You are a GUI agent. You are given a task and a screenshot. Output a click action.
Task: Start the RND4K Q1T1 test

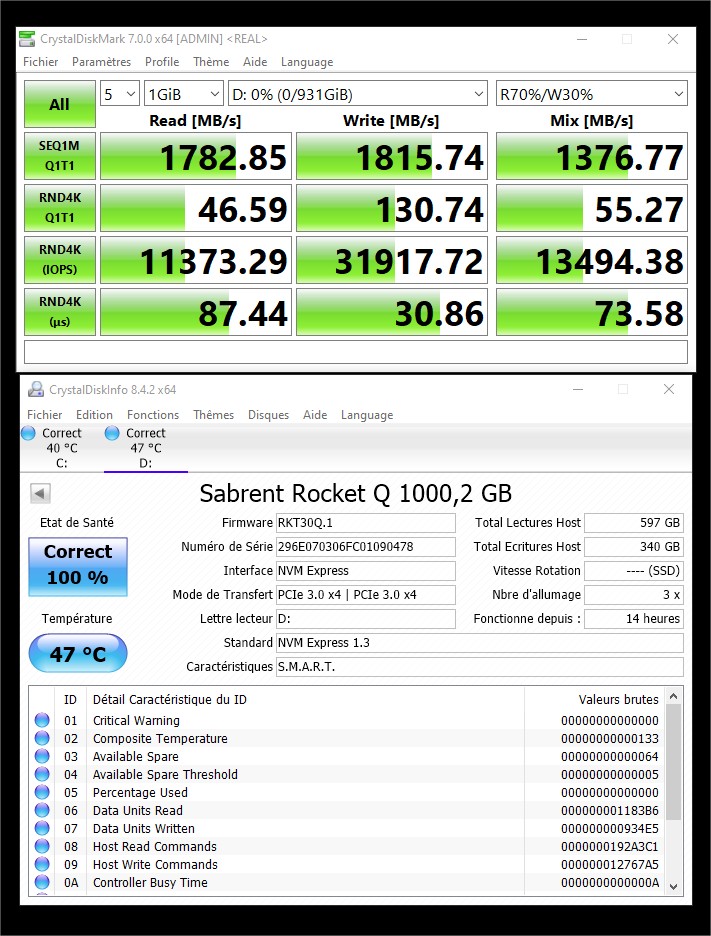tap(60, 208)
